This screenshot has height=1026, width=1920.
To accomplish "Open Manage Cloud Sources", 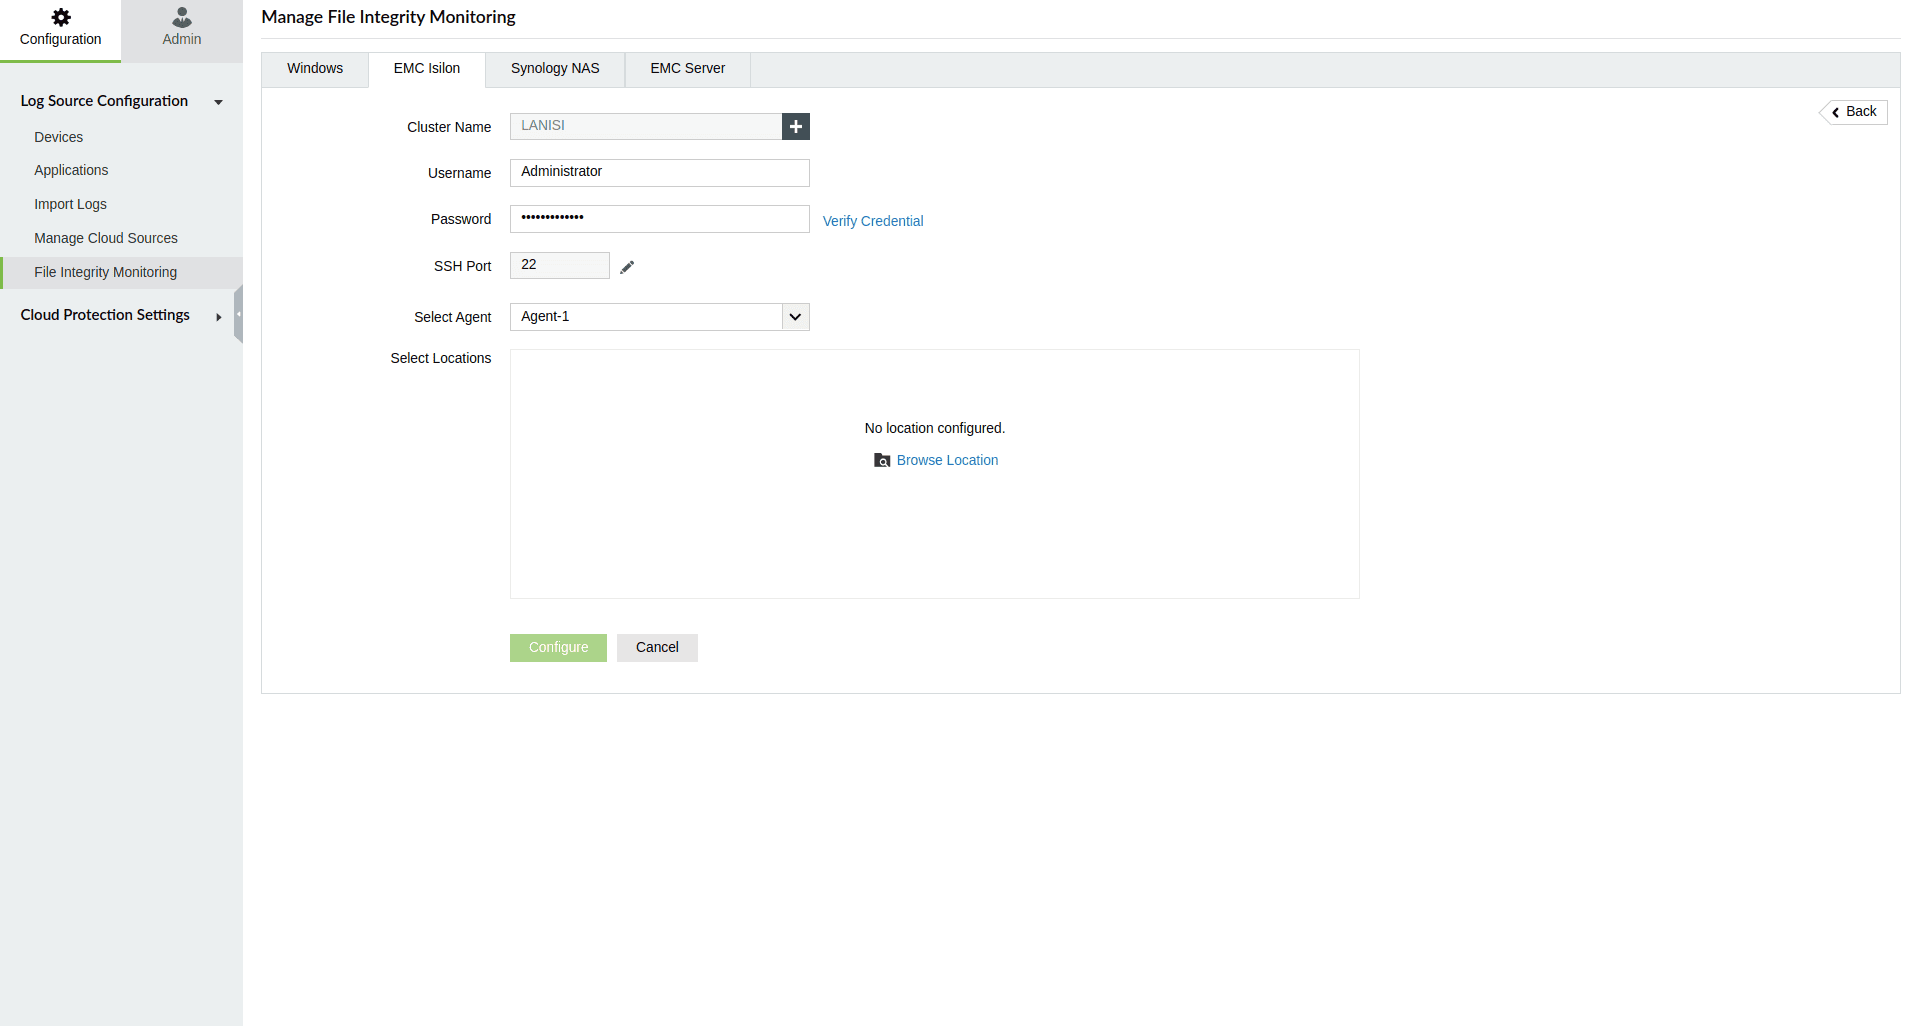I will pyautogui.click(x=105, y=238).
